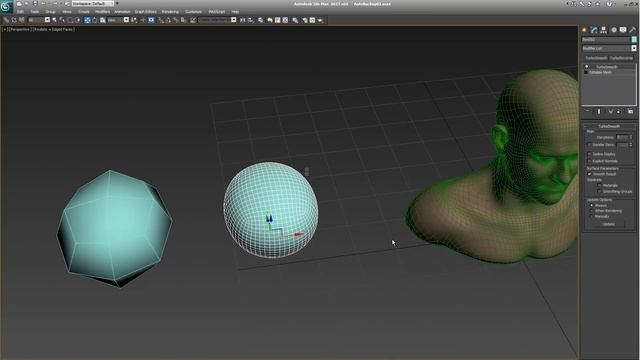
Task: Enable the Explicit Normals checkbox
Action: [589, 161]
